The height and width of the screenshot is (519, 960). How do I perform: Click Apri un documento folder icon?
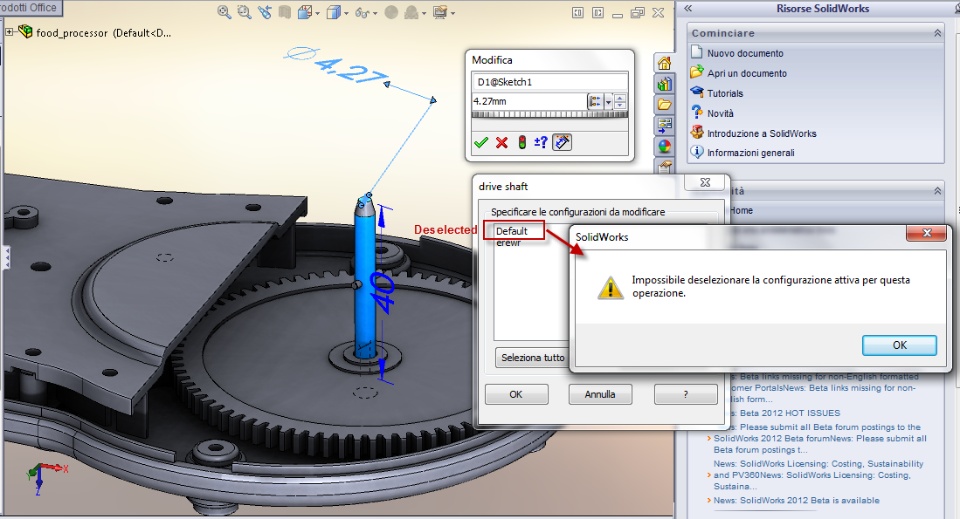tap(697, 72)
